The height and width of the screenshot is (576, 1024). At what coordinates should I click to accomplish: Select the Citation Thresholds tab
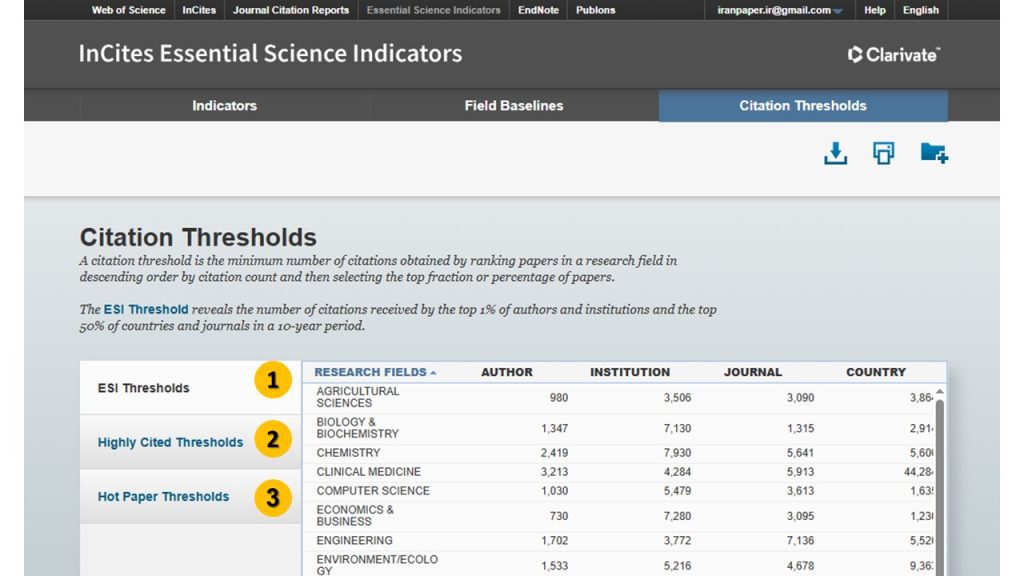point(803,105)
